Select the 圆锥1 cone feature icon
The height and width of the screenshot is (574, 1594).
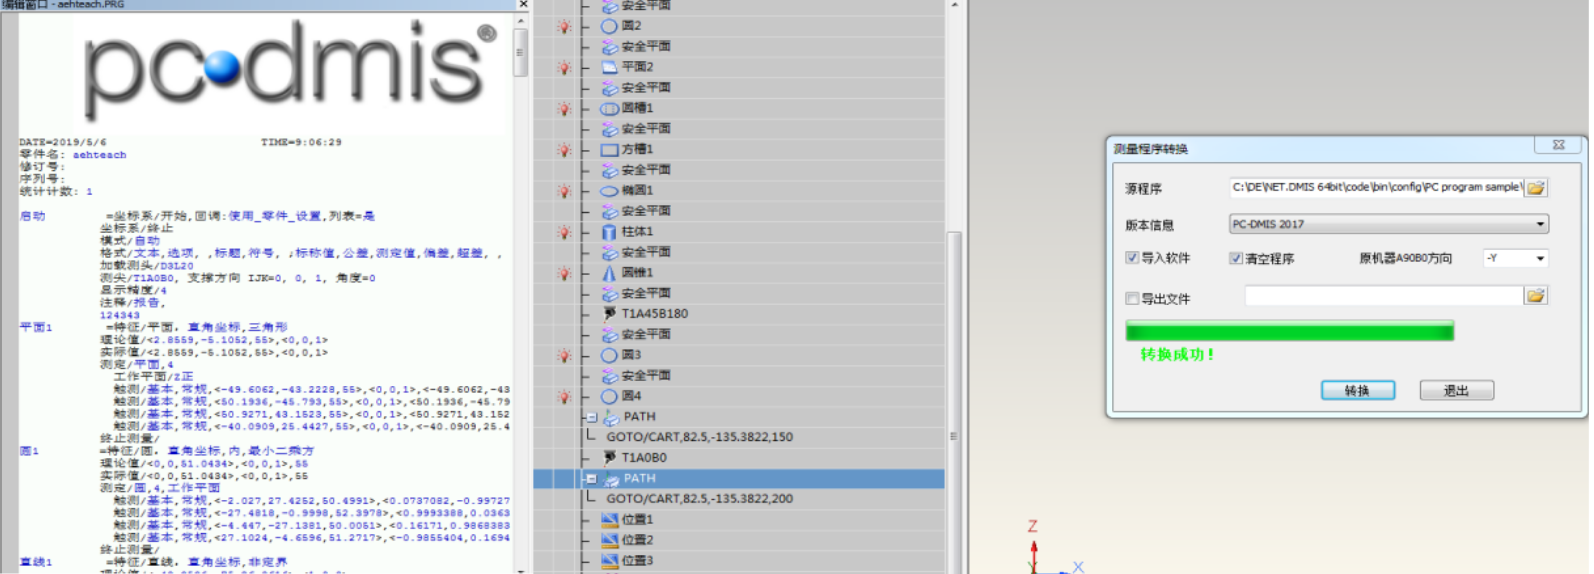[x=609, y=273]
